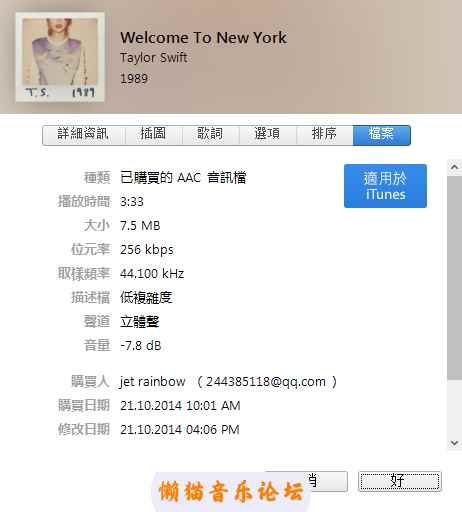Click empty scrollbar track below thumb
The image size is (462, 512).
(x=454, y=407)
